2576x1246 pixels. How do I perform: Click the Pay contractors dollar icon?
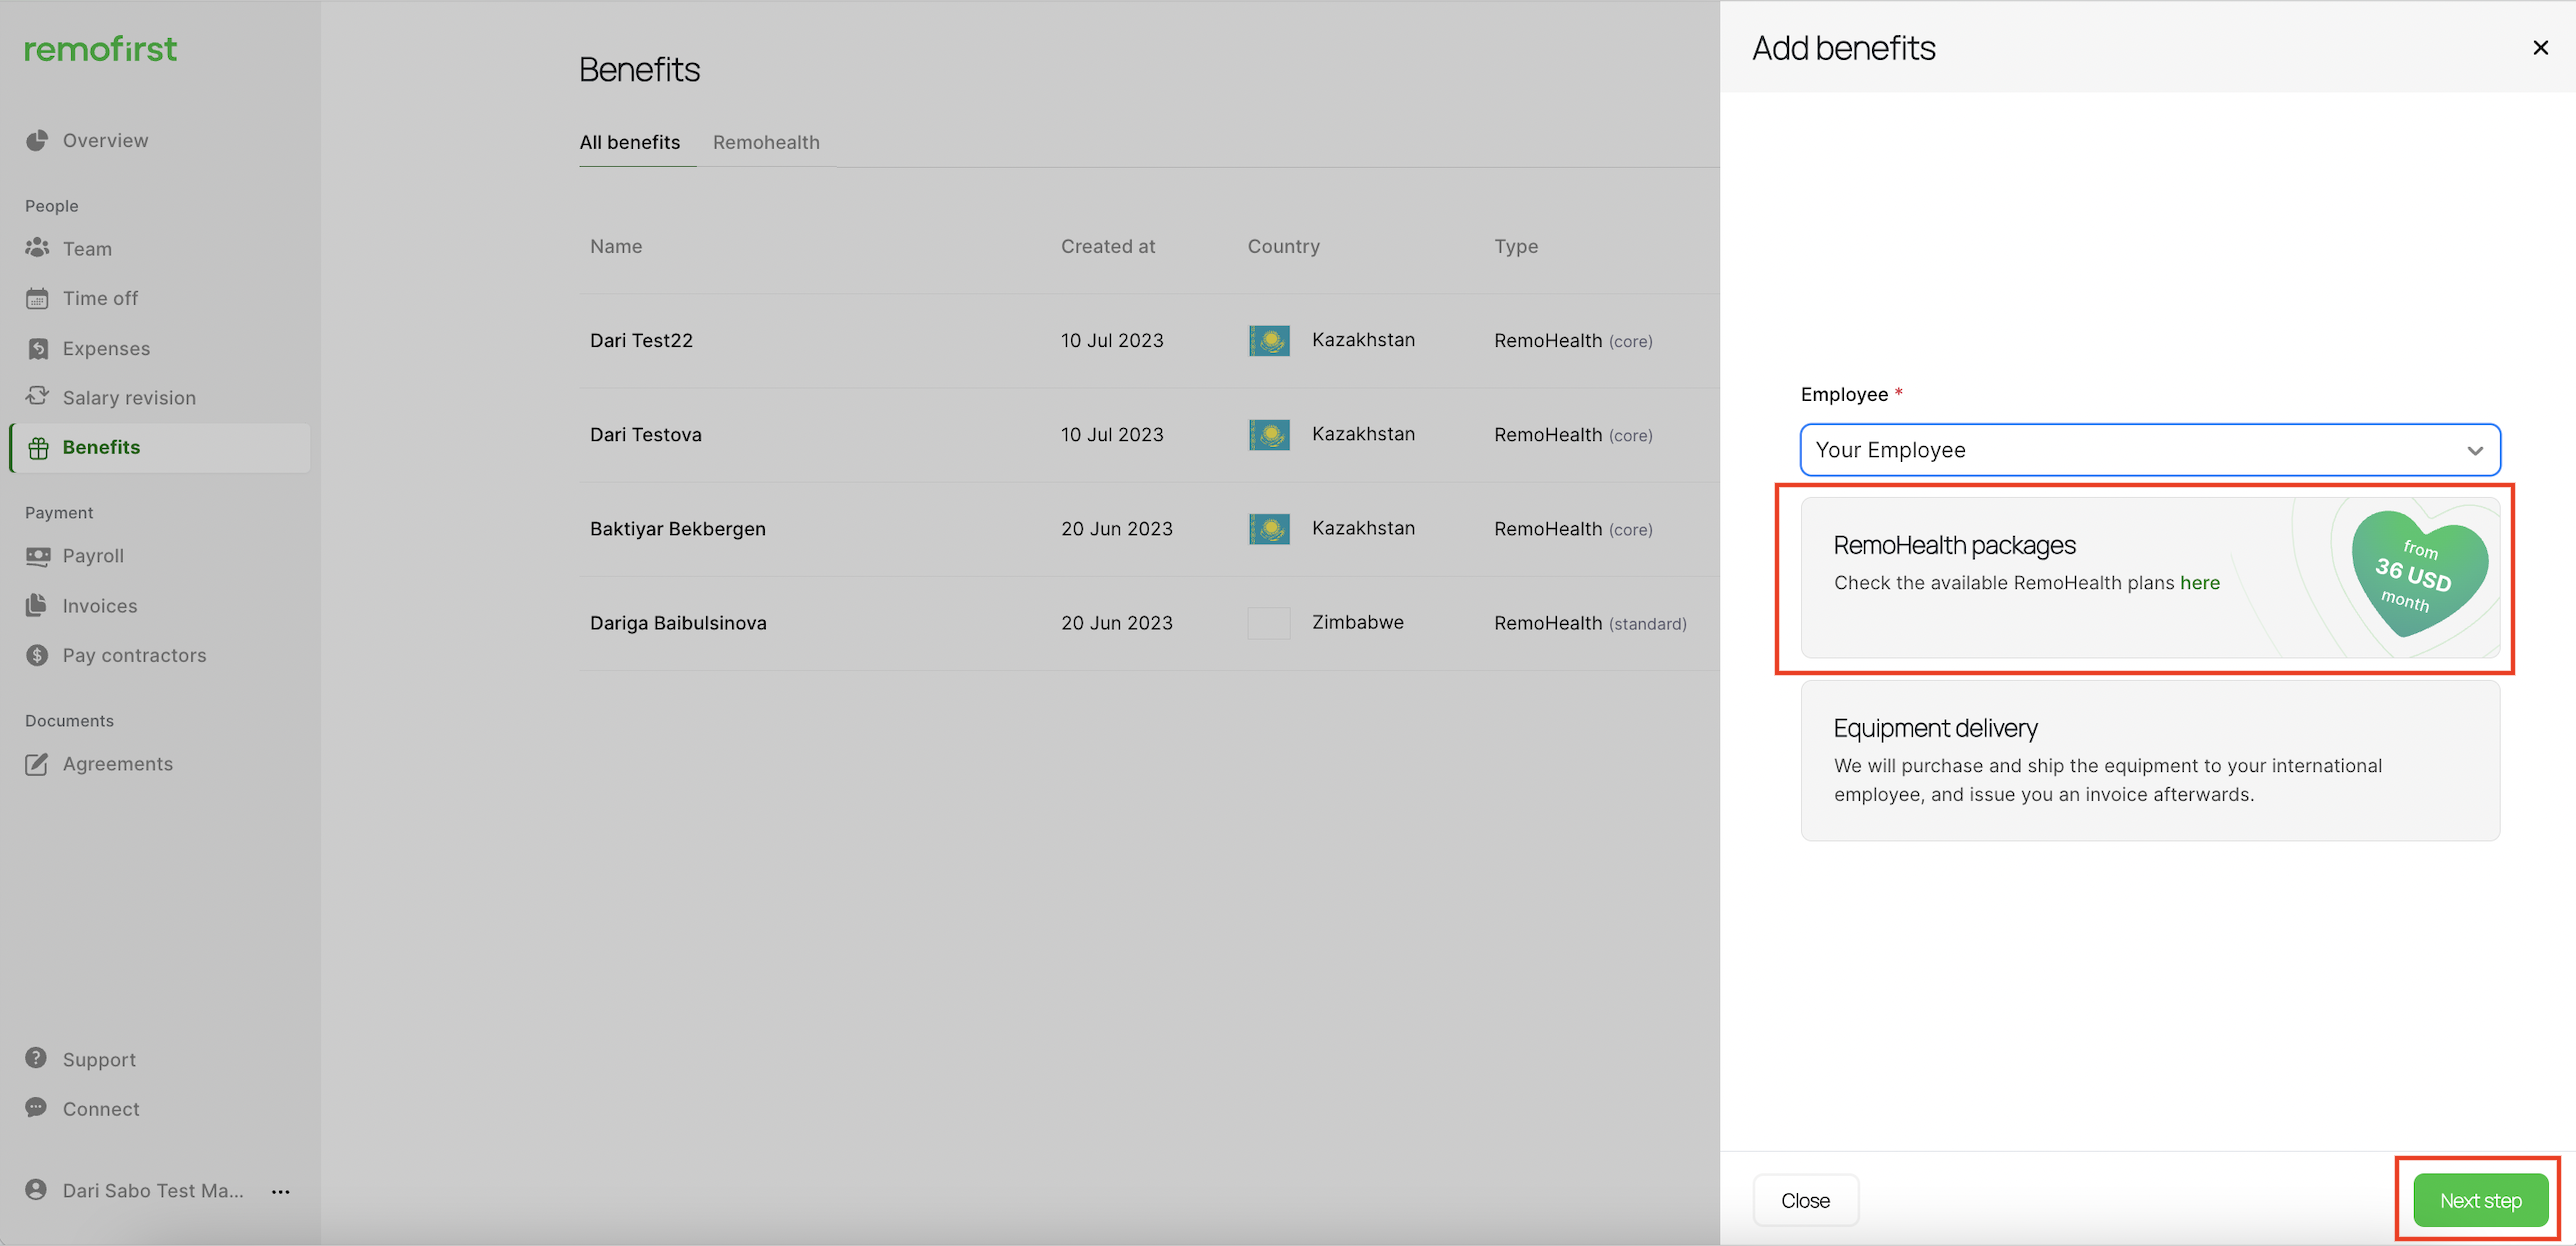(x=37, y=655)
